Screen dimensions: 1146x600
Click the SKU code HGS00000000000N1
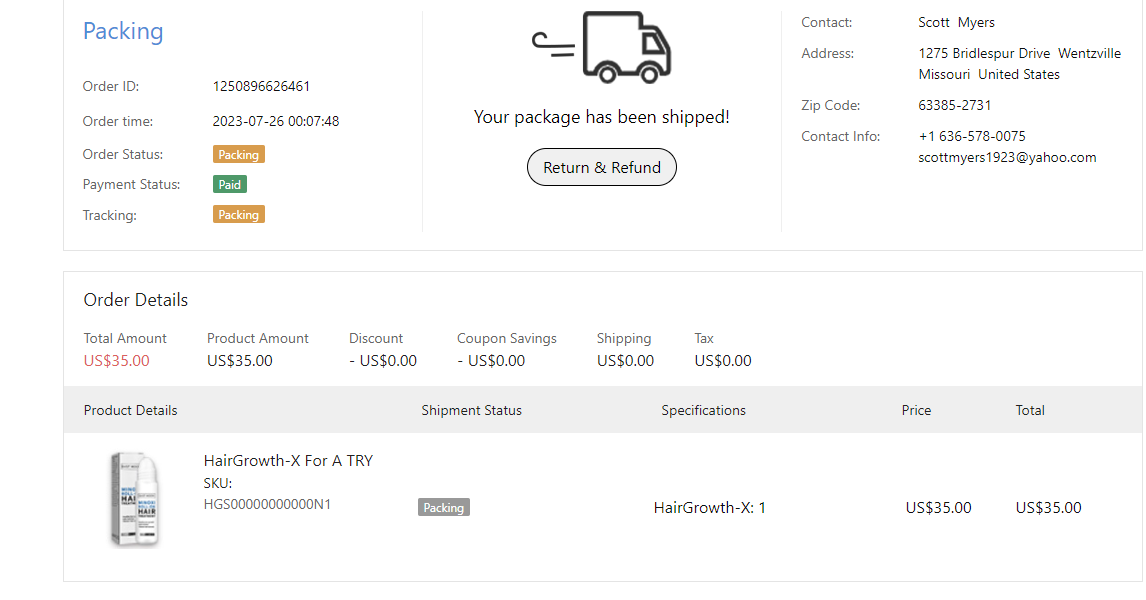[x=267, y=504]
